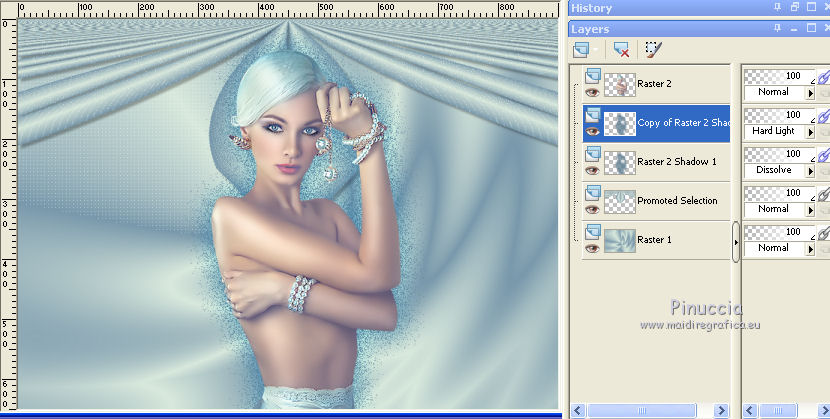Click the layer list horizontal scrollbar thumb
Image resolution: width=830 pixels, height=419 pixels.
click(x=642, y=411)
